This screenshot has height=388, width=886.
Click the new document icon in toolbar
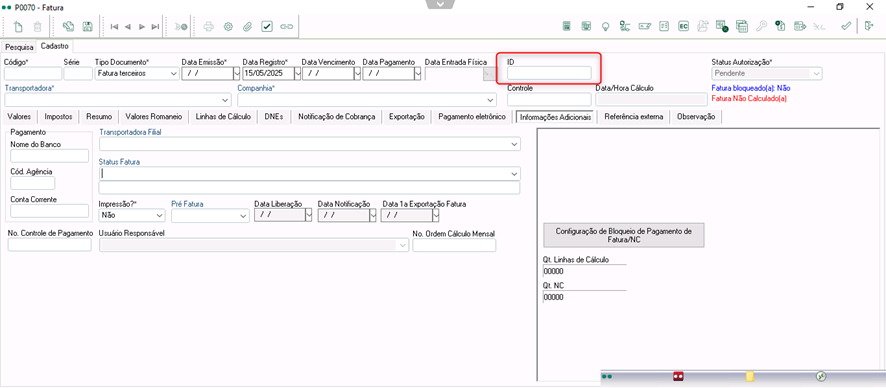click(19, 27)
